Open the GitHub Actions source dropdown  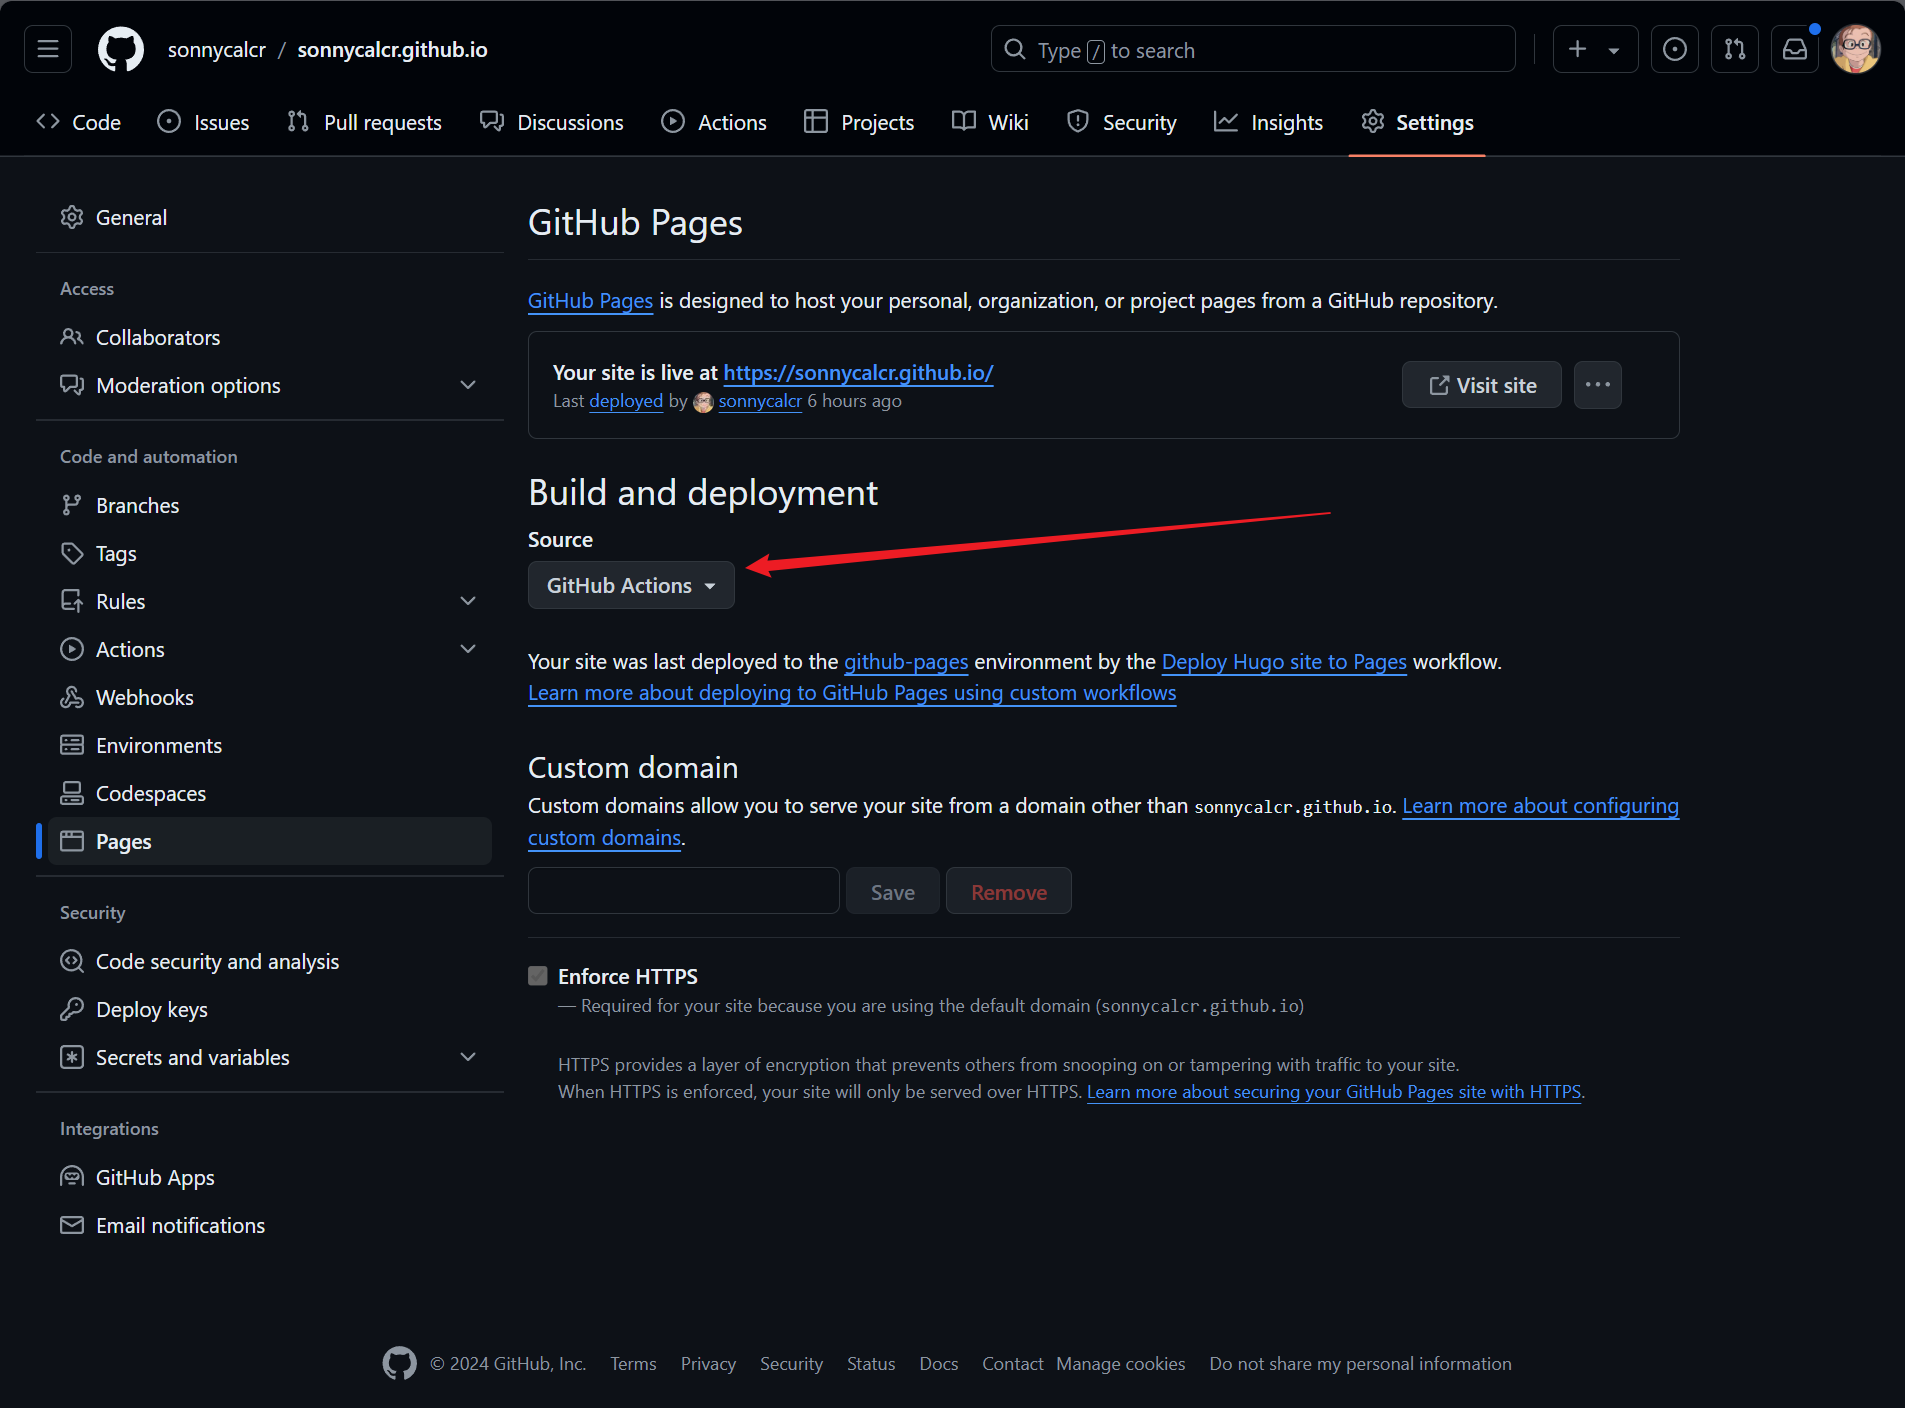pos(631,585)
